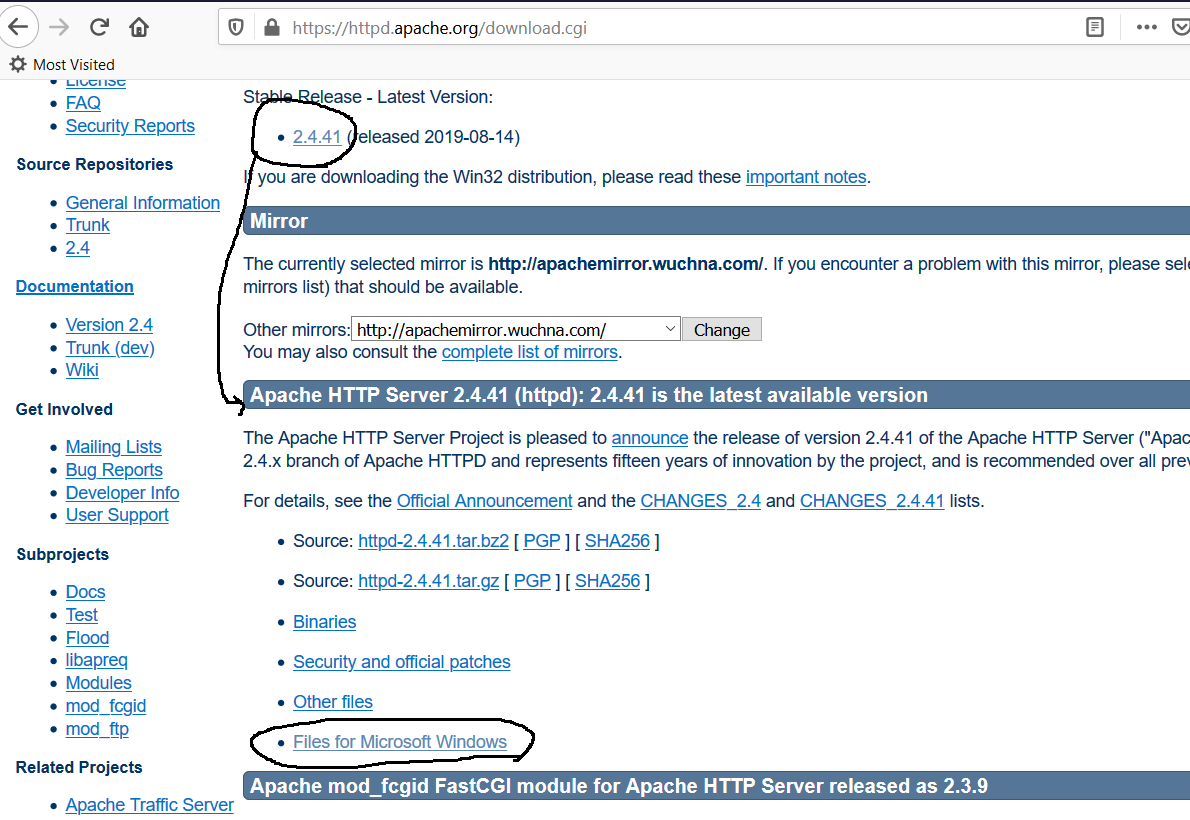Open FAQ link in sidebar
Image resolution: width=1190 pixels, height=820 pixels.
tap(83, 103)
